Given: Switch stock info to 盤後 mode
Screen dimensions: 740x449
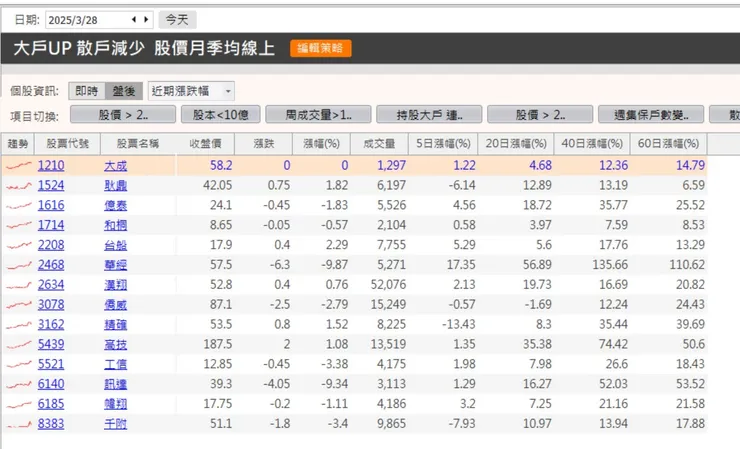Looking at the screenshot, I should click(124, 91).
